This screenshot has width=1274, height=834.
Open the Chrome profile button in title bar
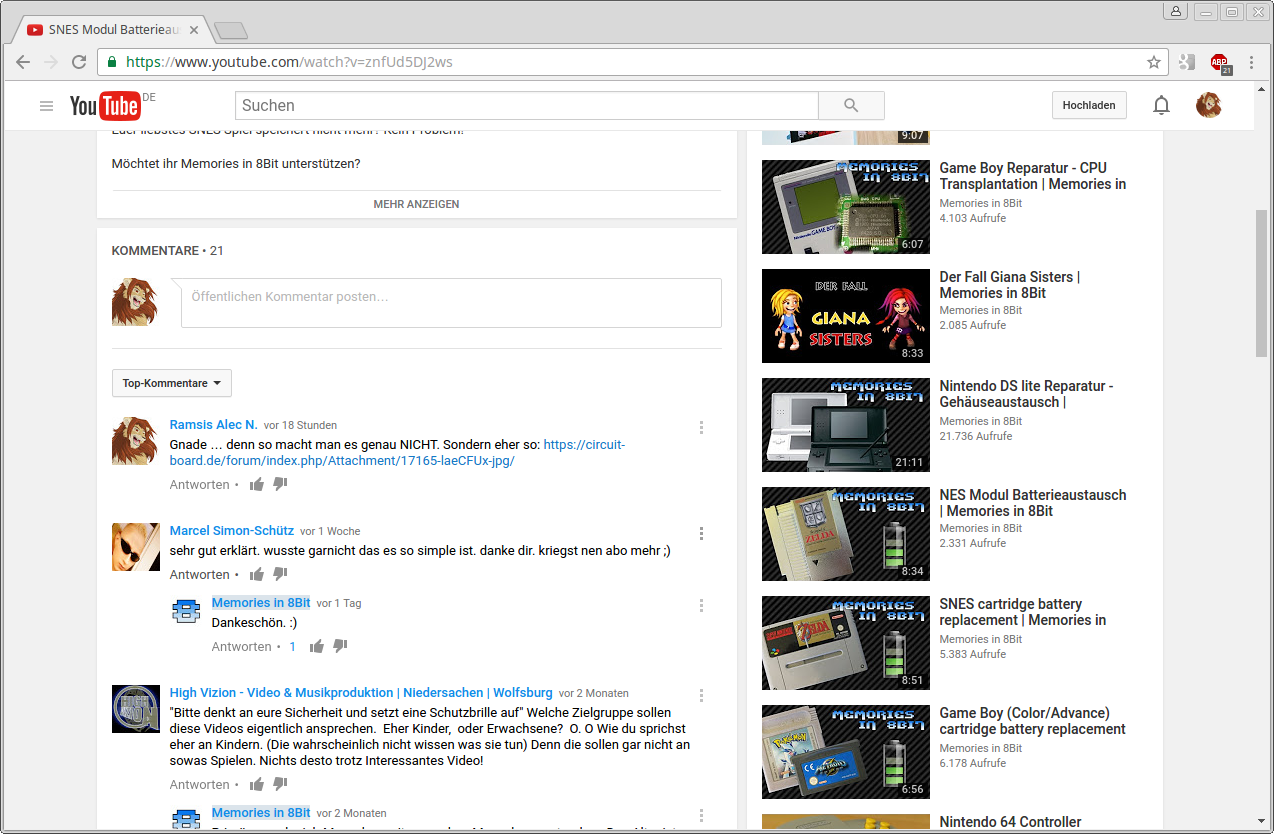click(x=1175, y=11)
